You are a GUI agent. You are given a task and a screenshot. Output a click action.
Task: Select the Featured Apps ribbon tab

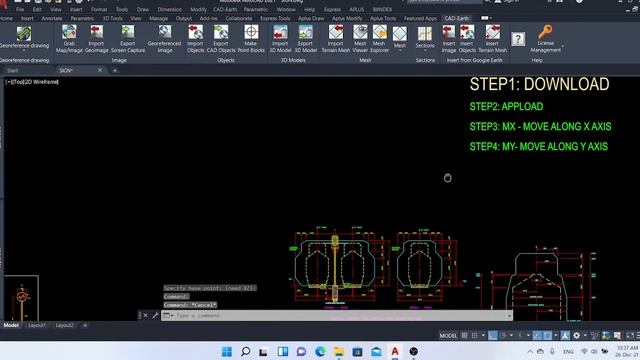(420, 18)
